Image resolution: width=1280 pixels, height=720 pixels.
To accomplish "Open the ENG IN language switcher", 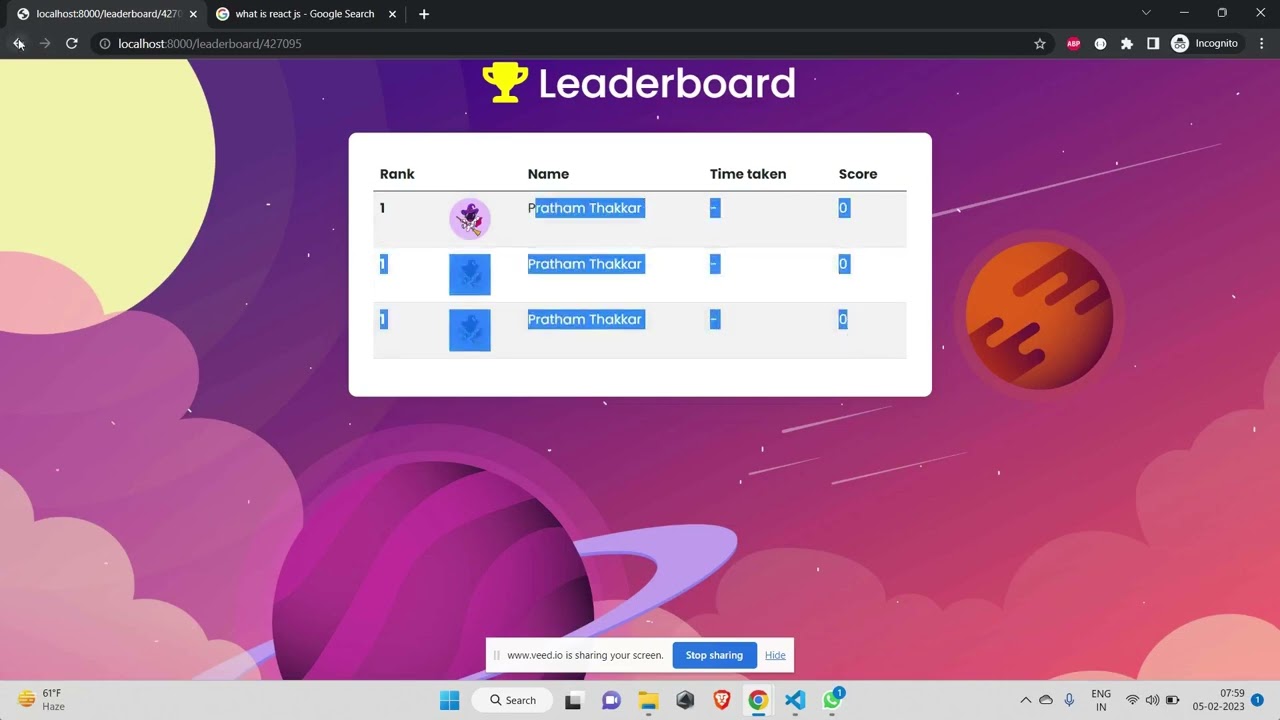I will (x=1101, y=700).
